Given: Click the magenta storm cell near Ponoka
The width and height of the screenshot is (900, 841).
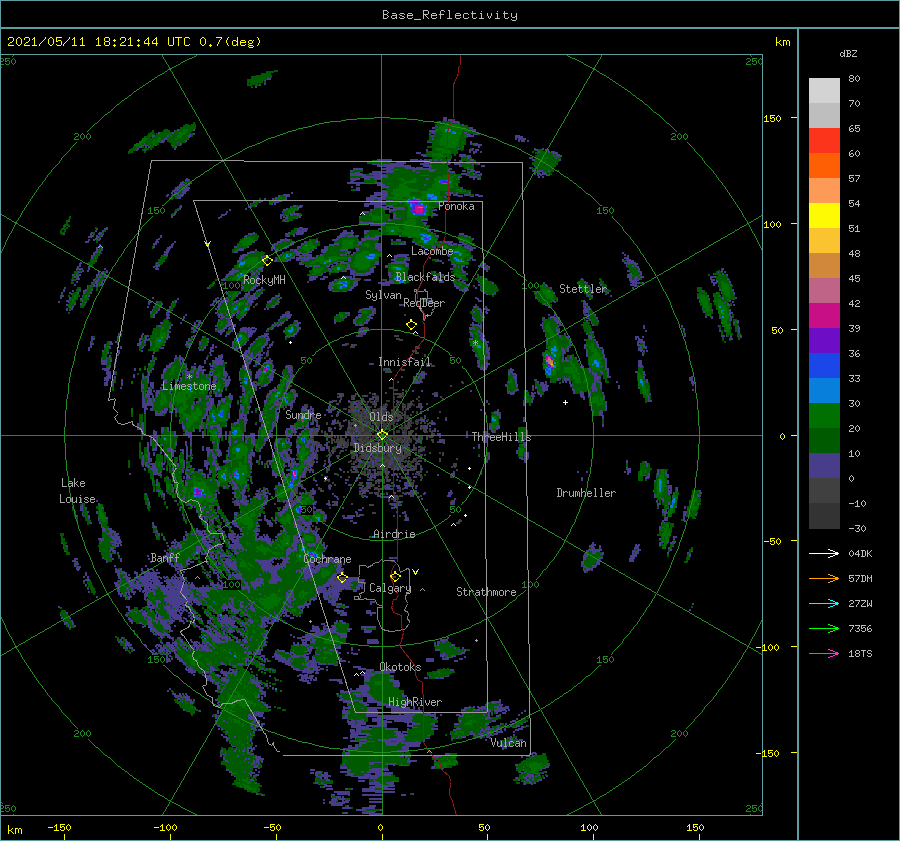Looking at the screenshot, I should 419,208.
